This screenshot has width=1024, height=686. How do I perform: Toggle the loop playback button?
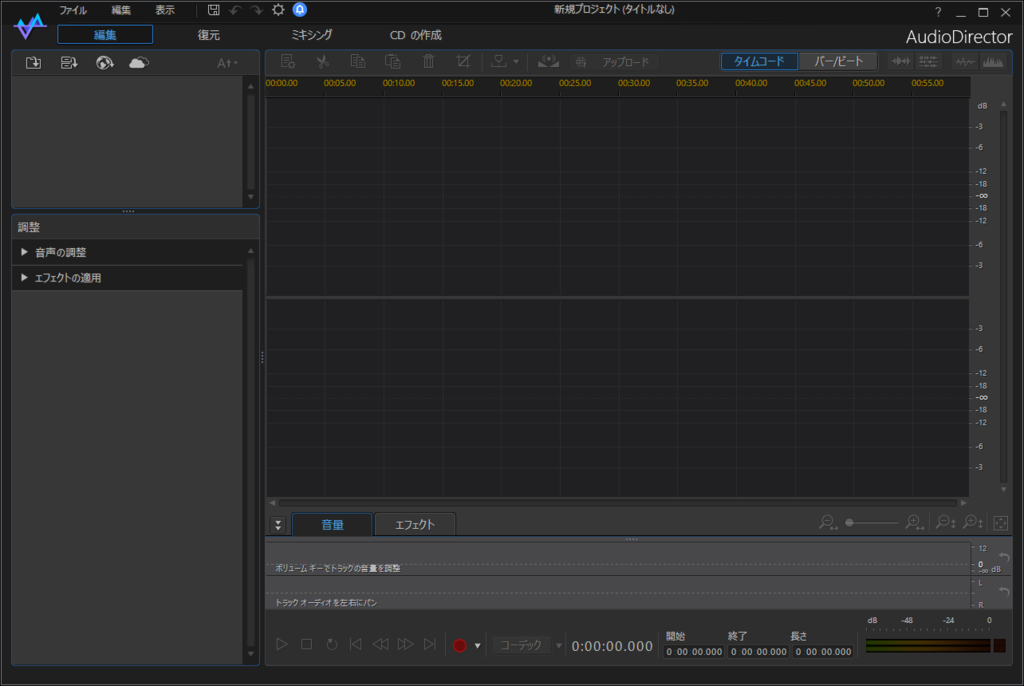332,645
